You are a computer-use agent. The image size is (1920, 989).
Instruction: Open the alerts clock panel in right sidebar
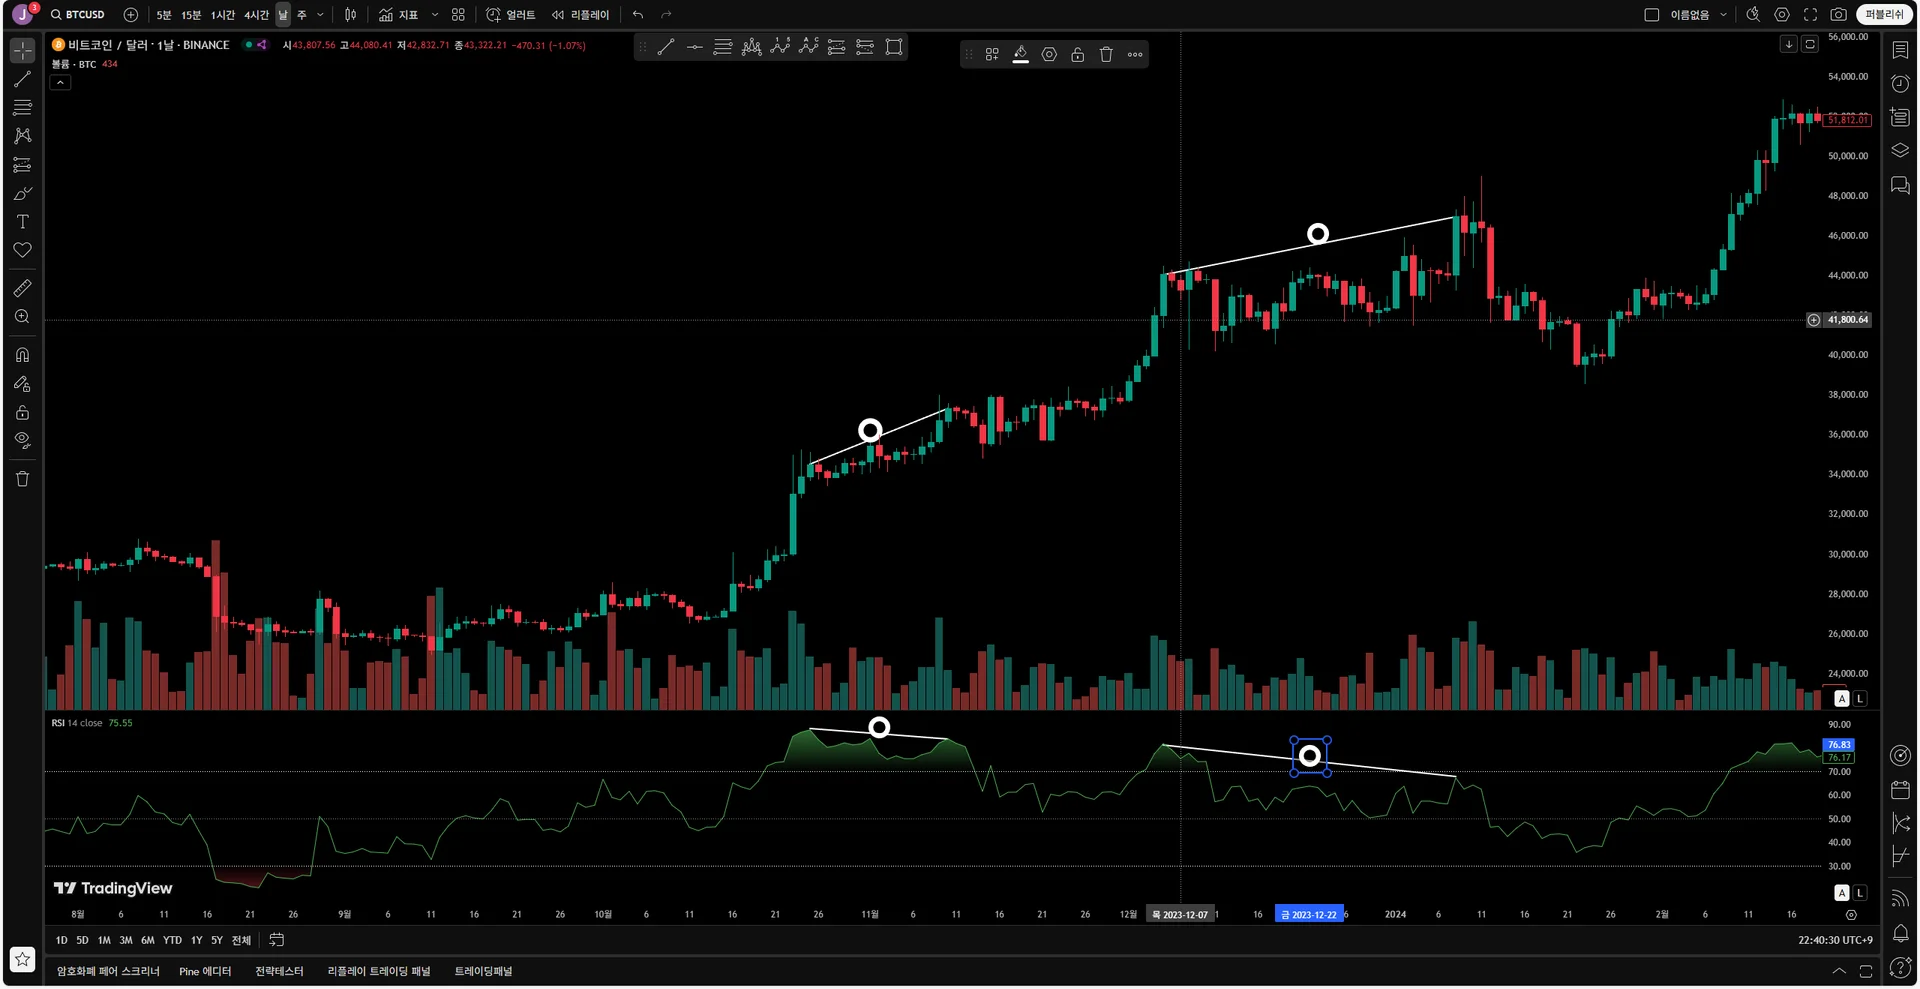pyautogui.click(x=1900, y=84)
